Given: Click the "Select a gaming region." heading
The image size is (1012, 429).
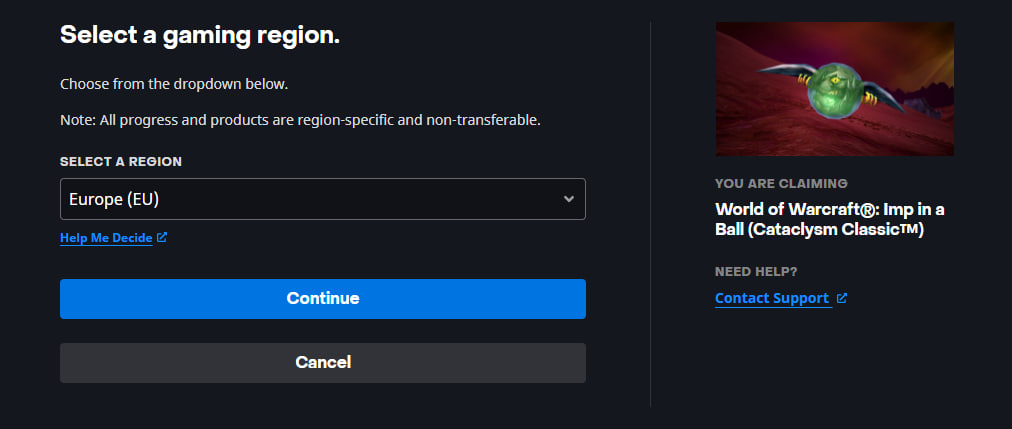Looking at the screenshot, I should pyautogui.click(x=200, y=35).
